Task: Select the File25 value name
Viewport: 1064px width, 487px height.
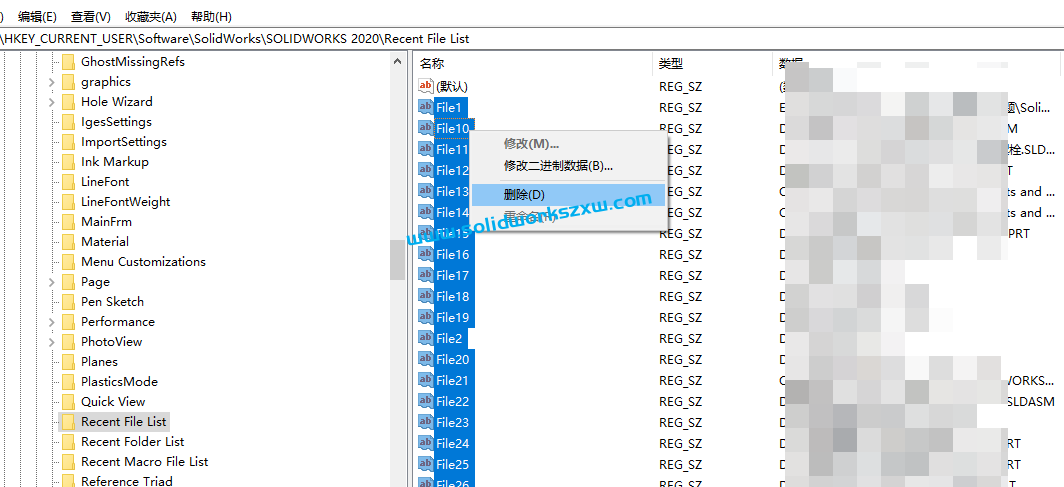Action: (453, 465)
